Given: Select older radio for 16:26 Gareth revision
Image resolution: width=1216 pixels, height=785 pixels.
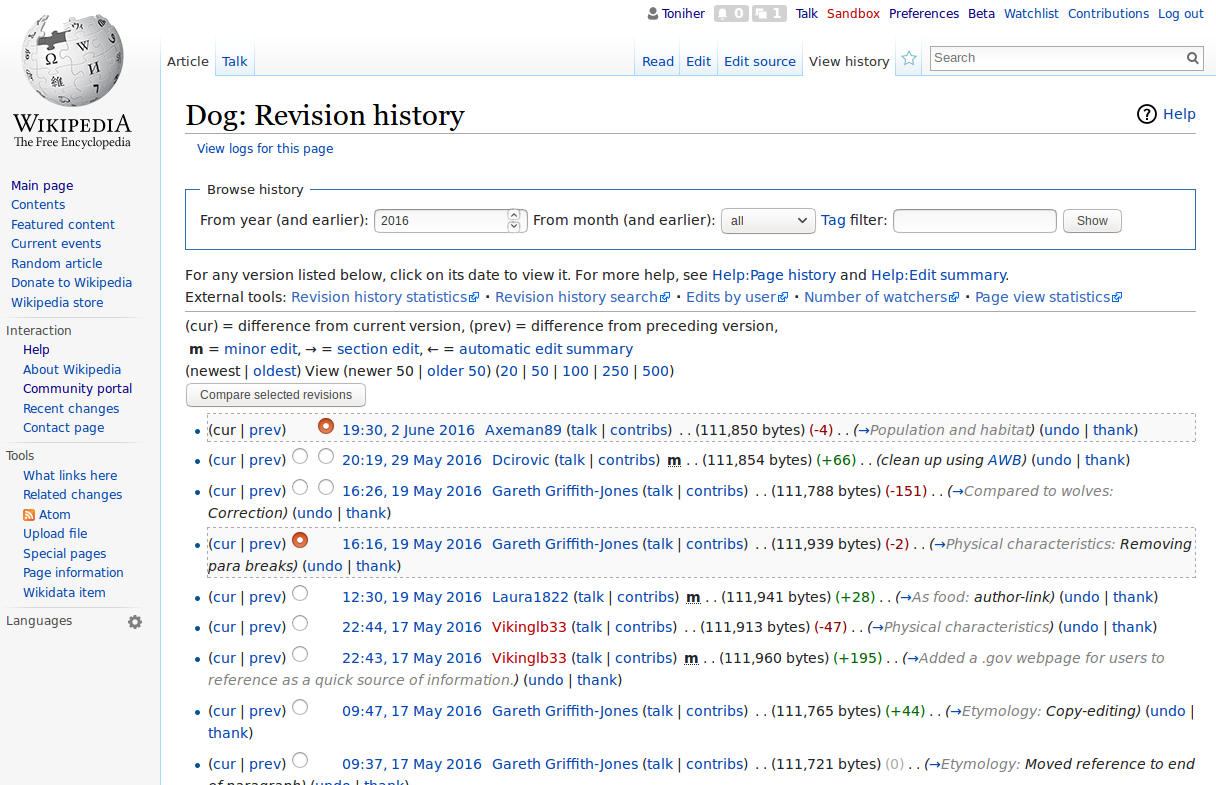Looking at the screenshot, I should point(300,488).
